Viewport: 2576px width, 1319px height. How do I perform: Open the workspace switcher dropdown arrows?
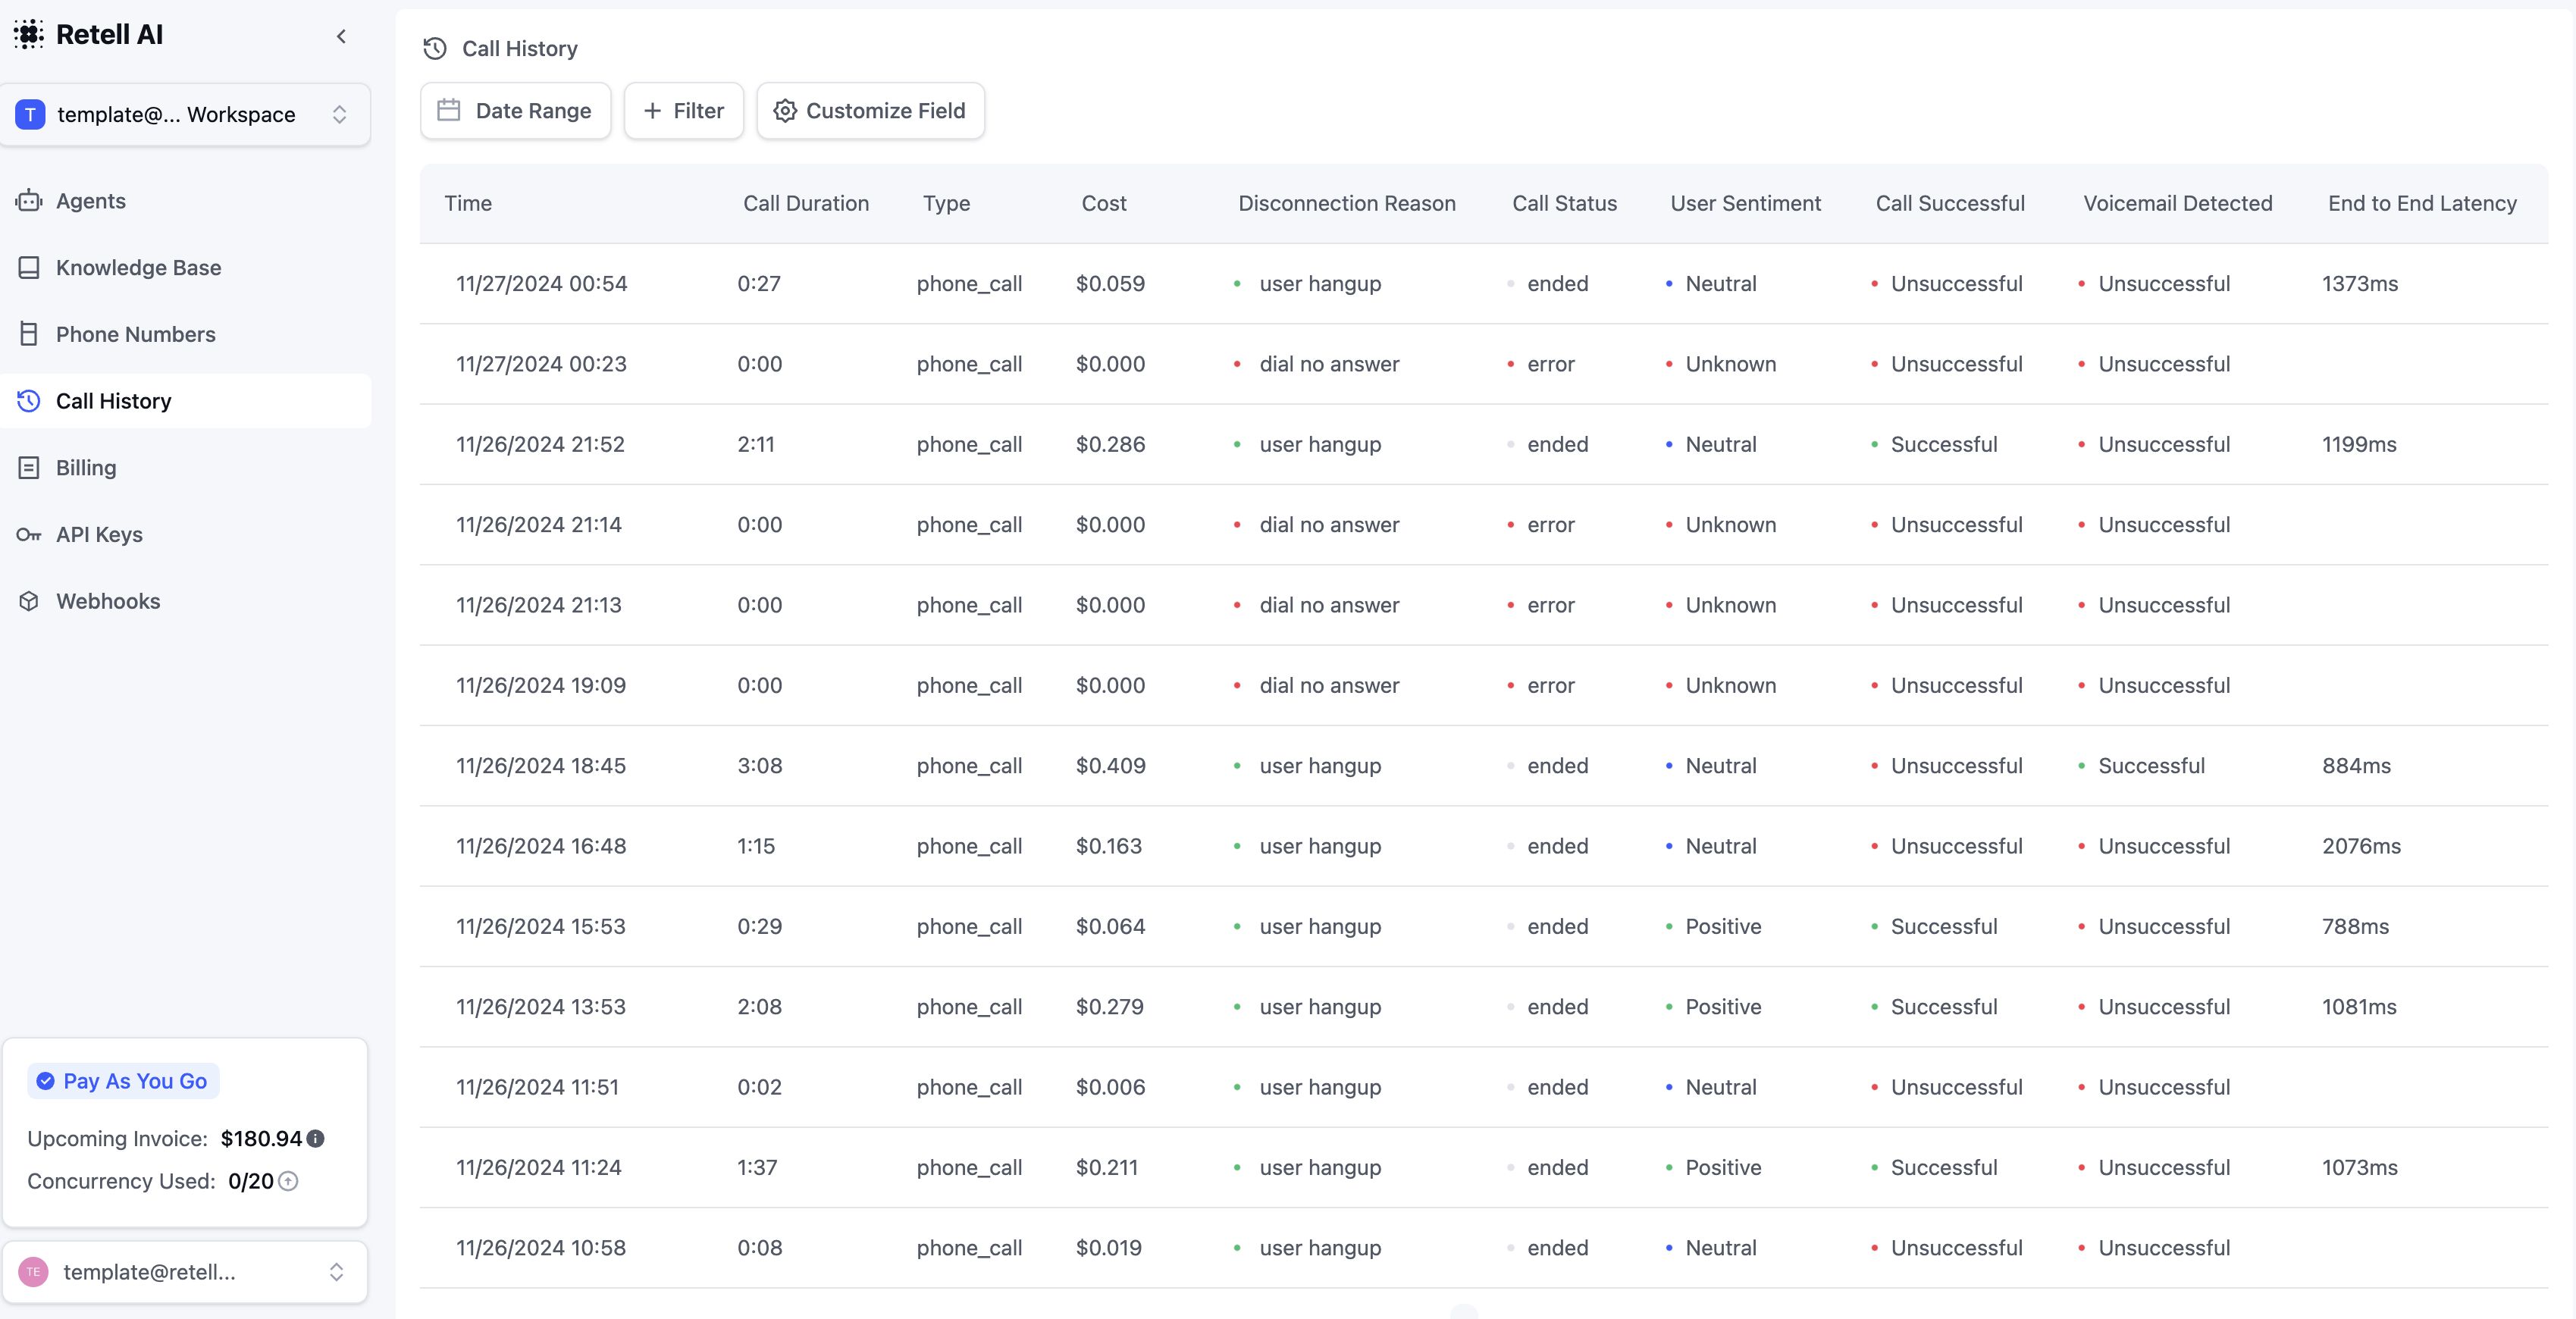click(339, 114)
